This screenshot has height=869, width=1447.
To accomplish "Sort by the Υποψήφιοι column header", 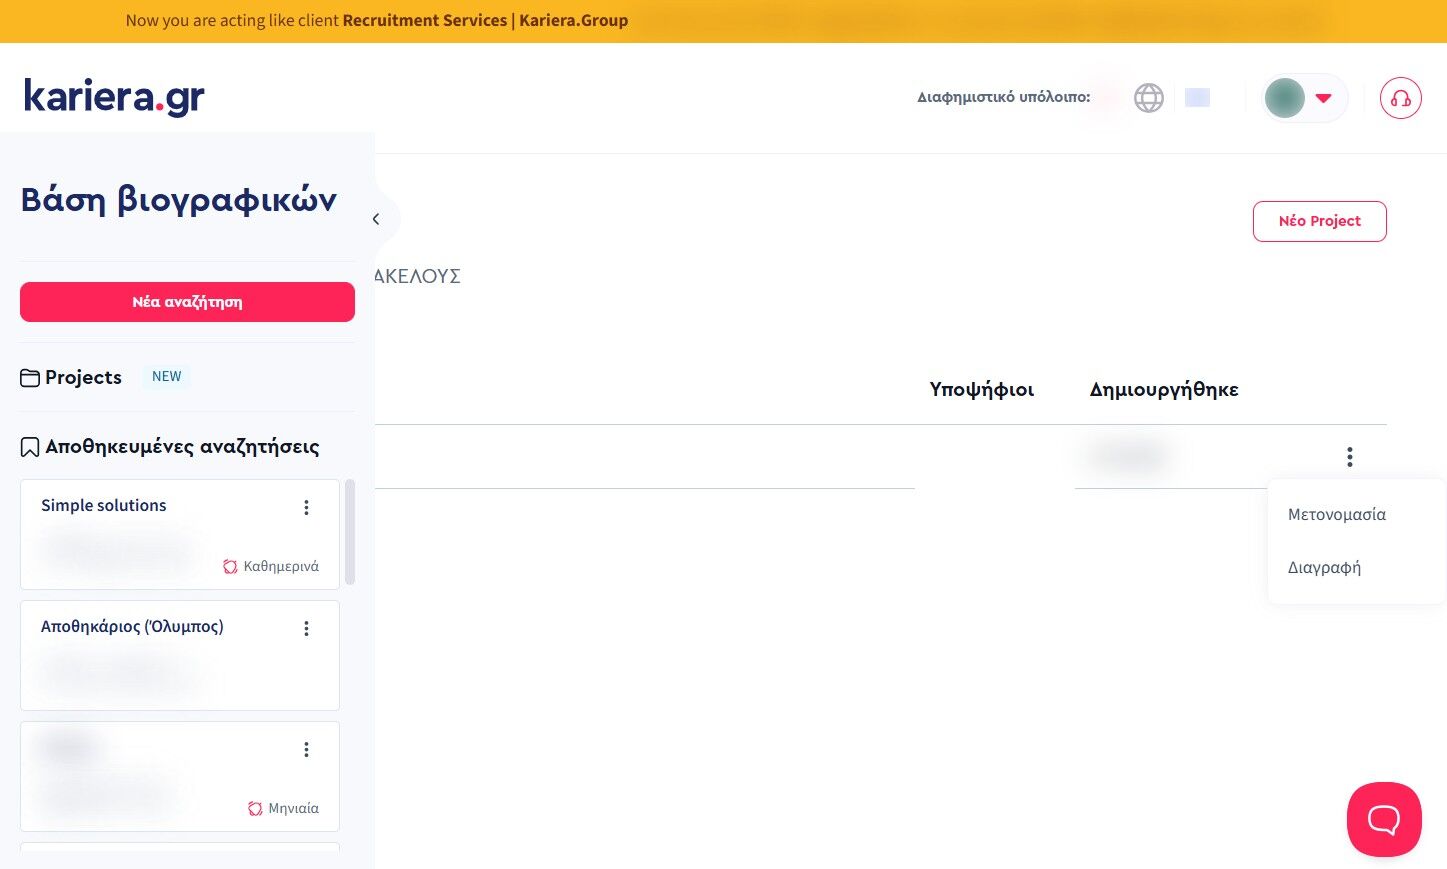I will [x=982, y=390].
